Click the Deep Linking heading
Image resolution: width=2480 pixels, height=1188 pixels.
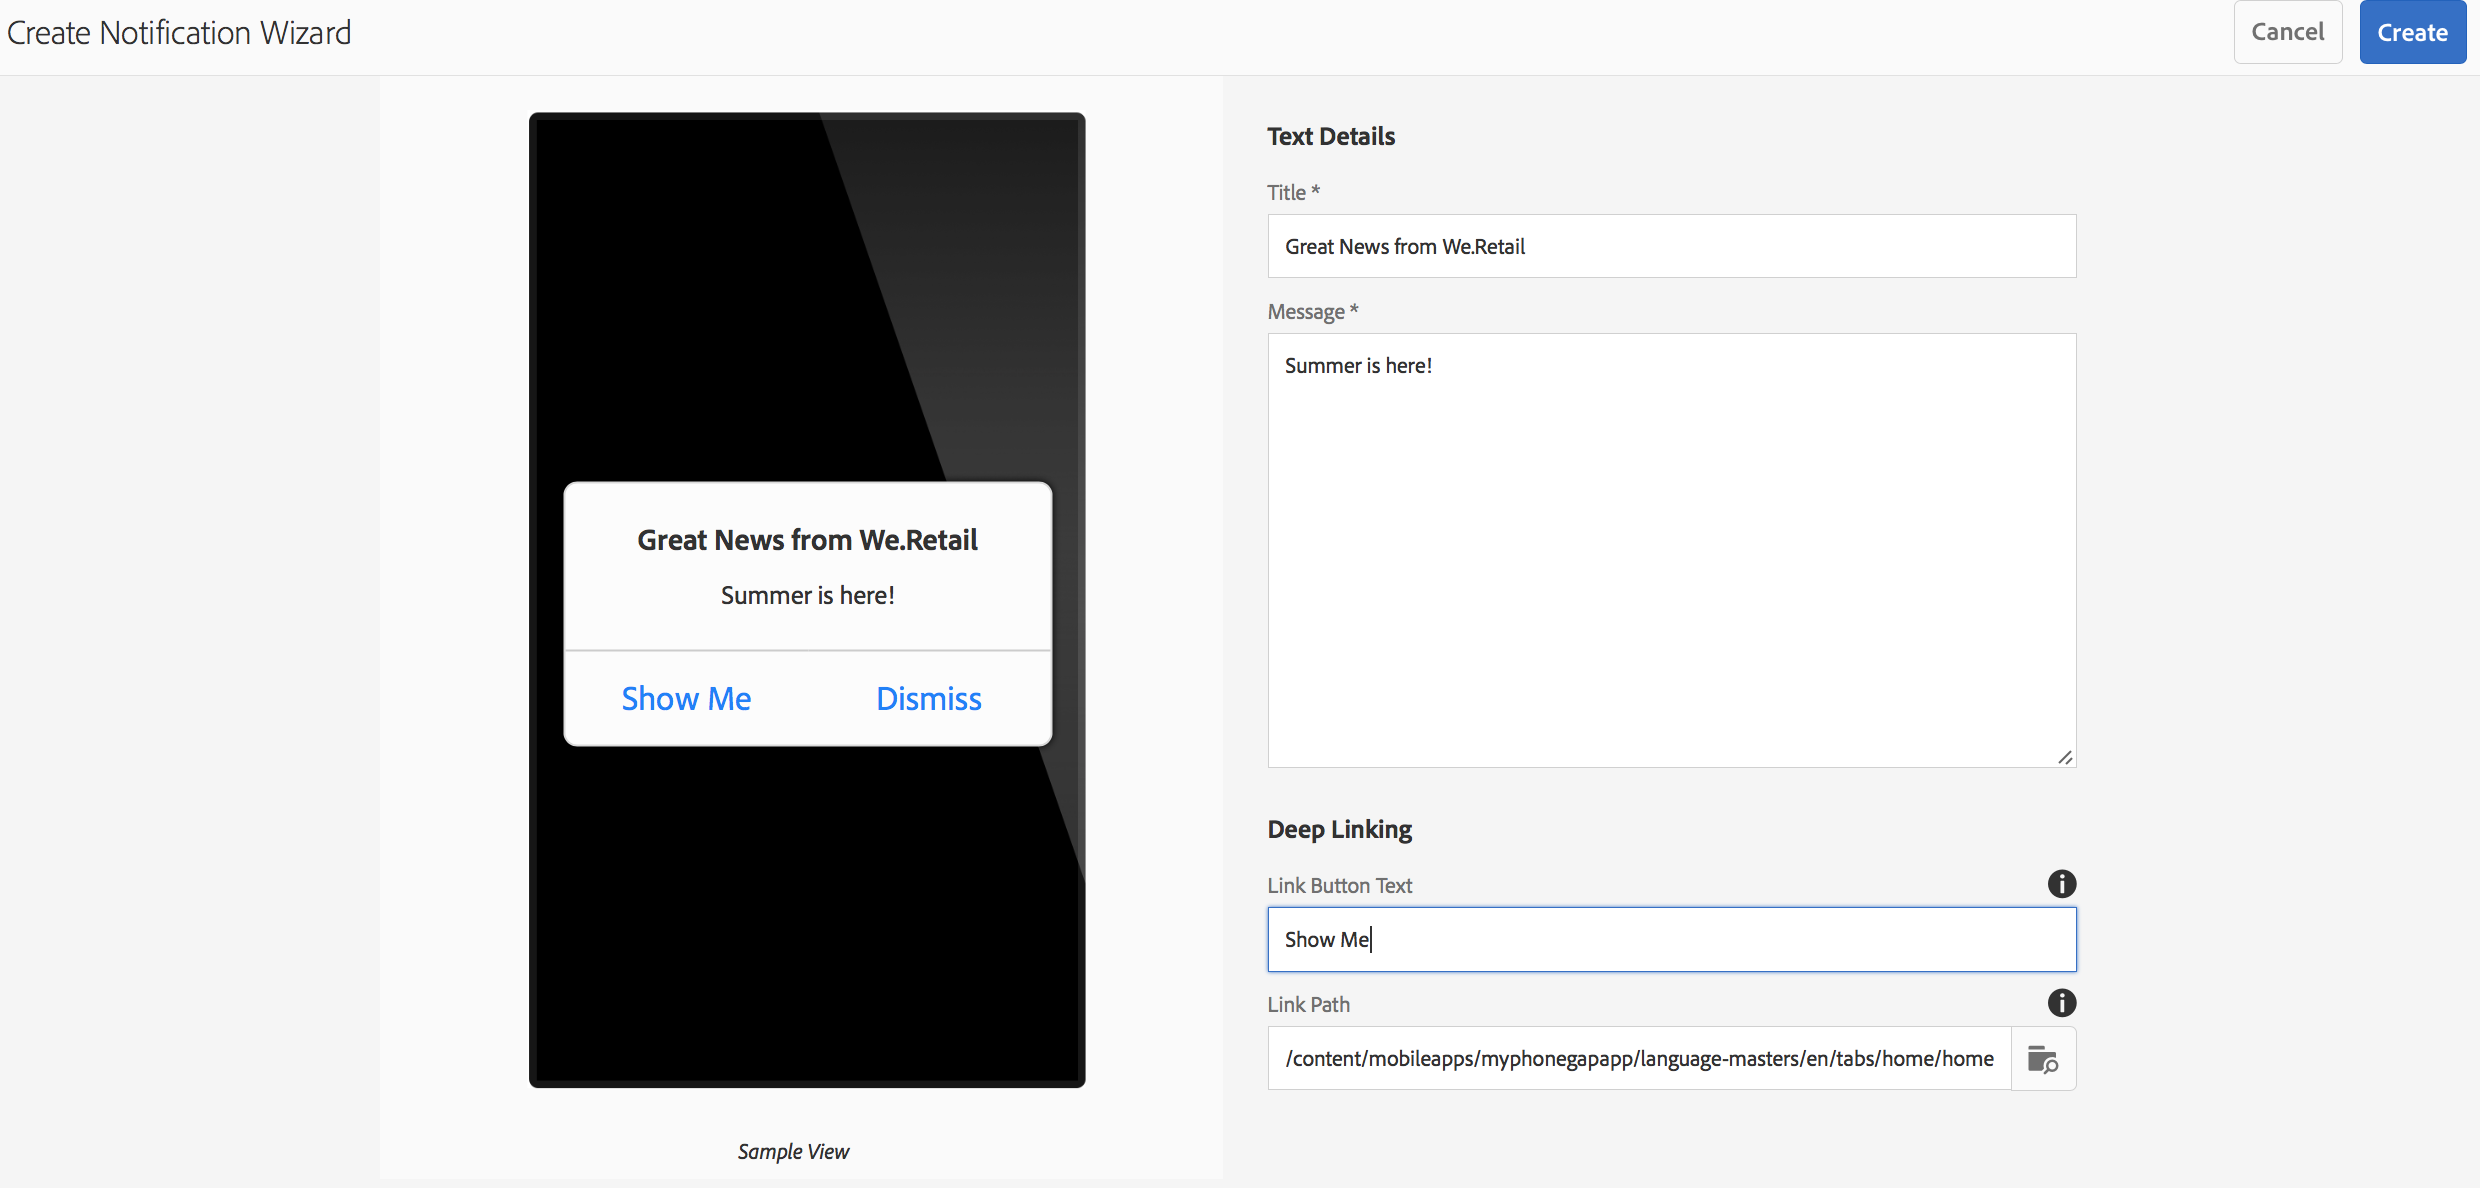point(1339,829)
